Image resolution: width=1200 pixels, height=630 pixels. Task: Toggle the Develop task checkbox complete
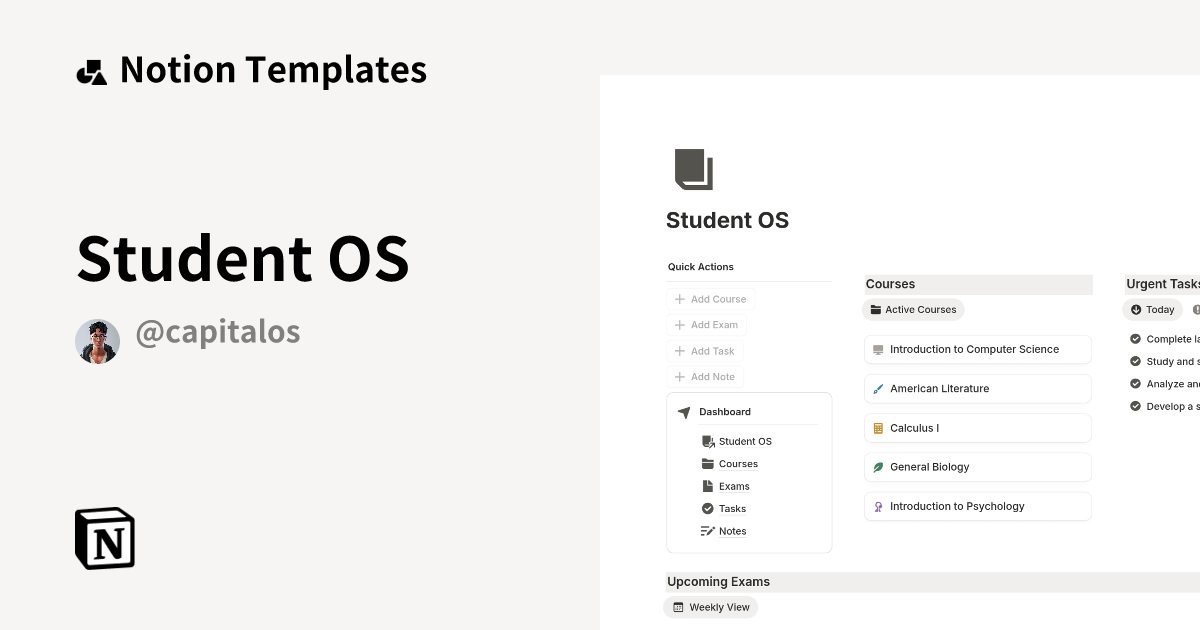tap(1135, 406)
